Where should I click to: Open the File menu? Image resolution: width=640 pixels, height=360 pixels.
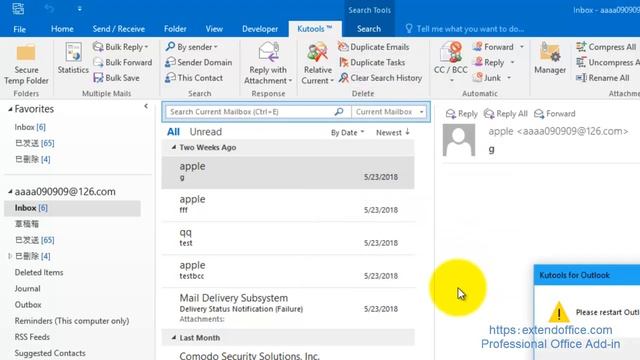point(20,29)
